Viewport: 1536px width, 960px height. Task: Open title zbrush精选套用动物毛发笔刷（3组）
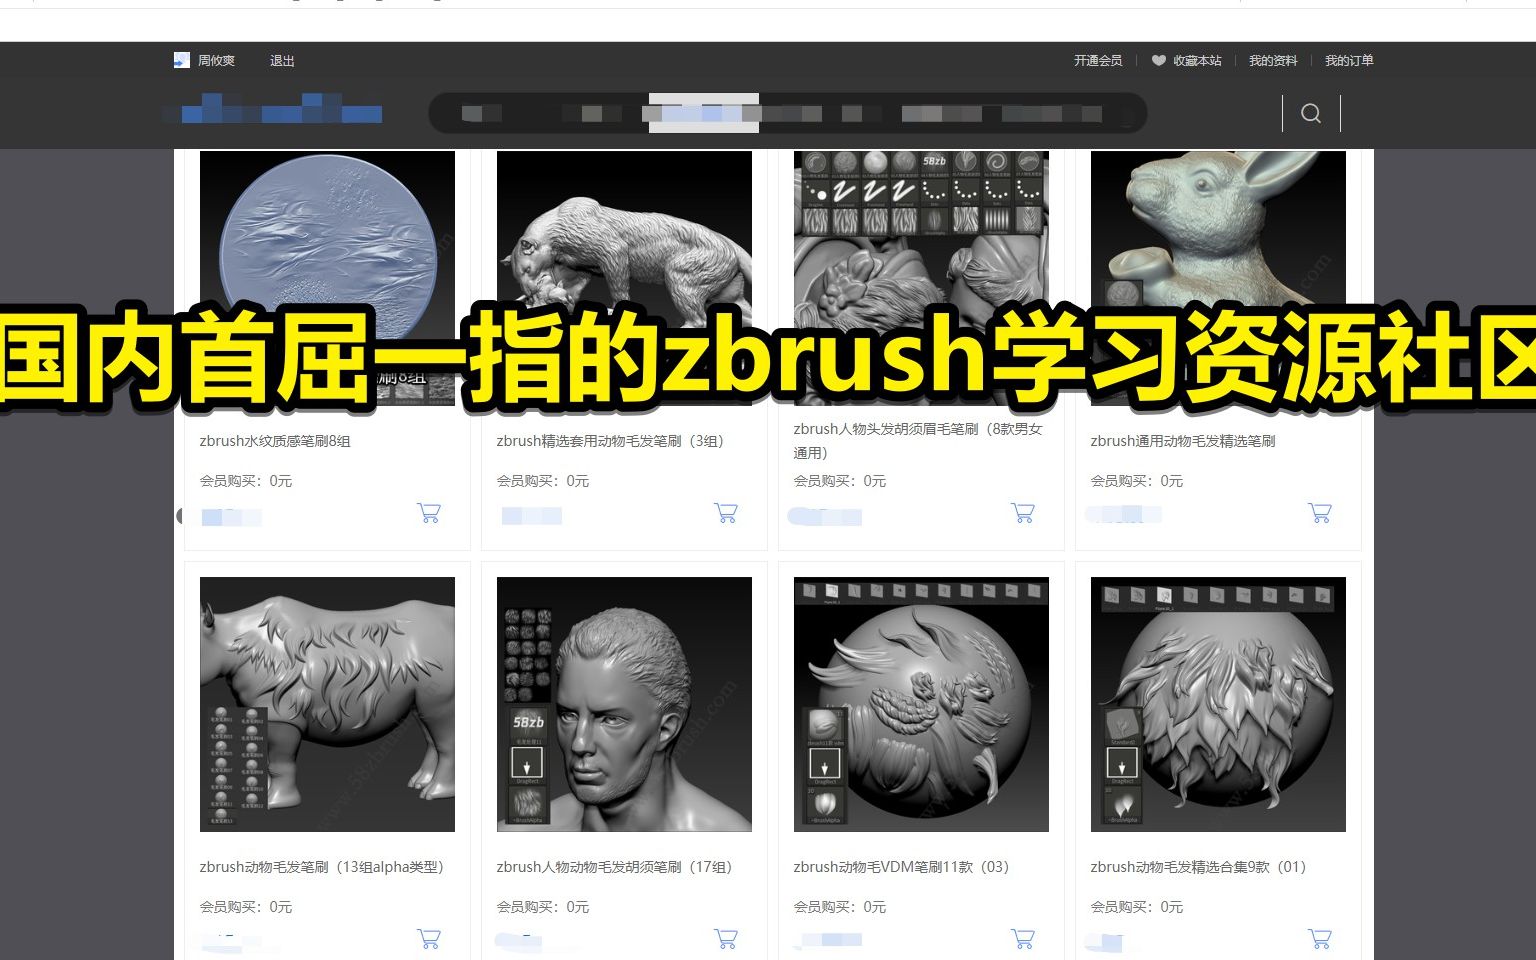tap(613, 441)
